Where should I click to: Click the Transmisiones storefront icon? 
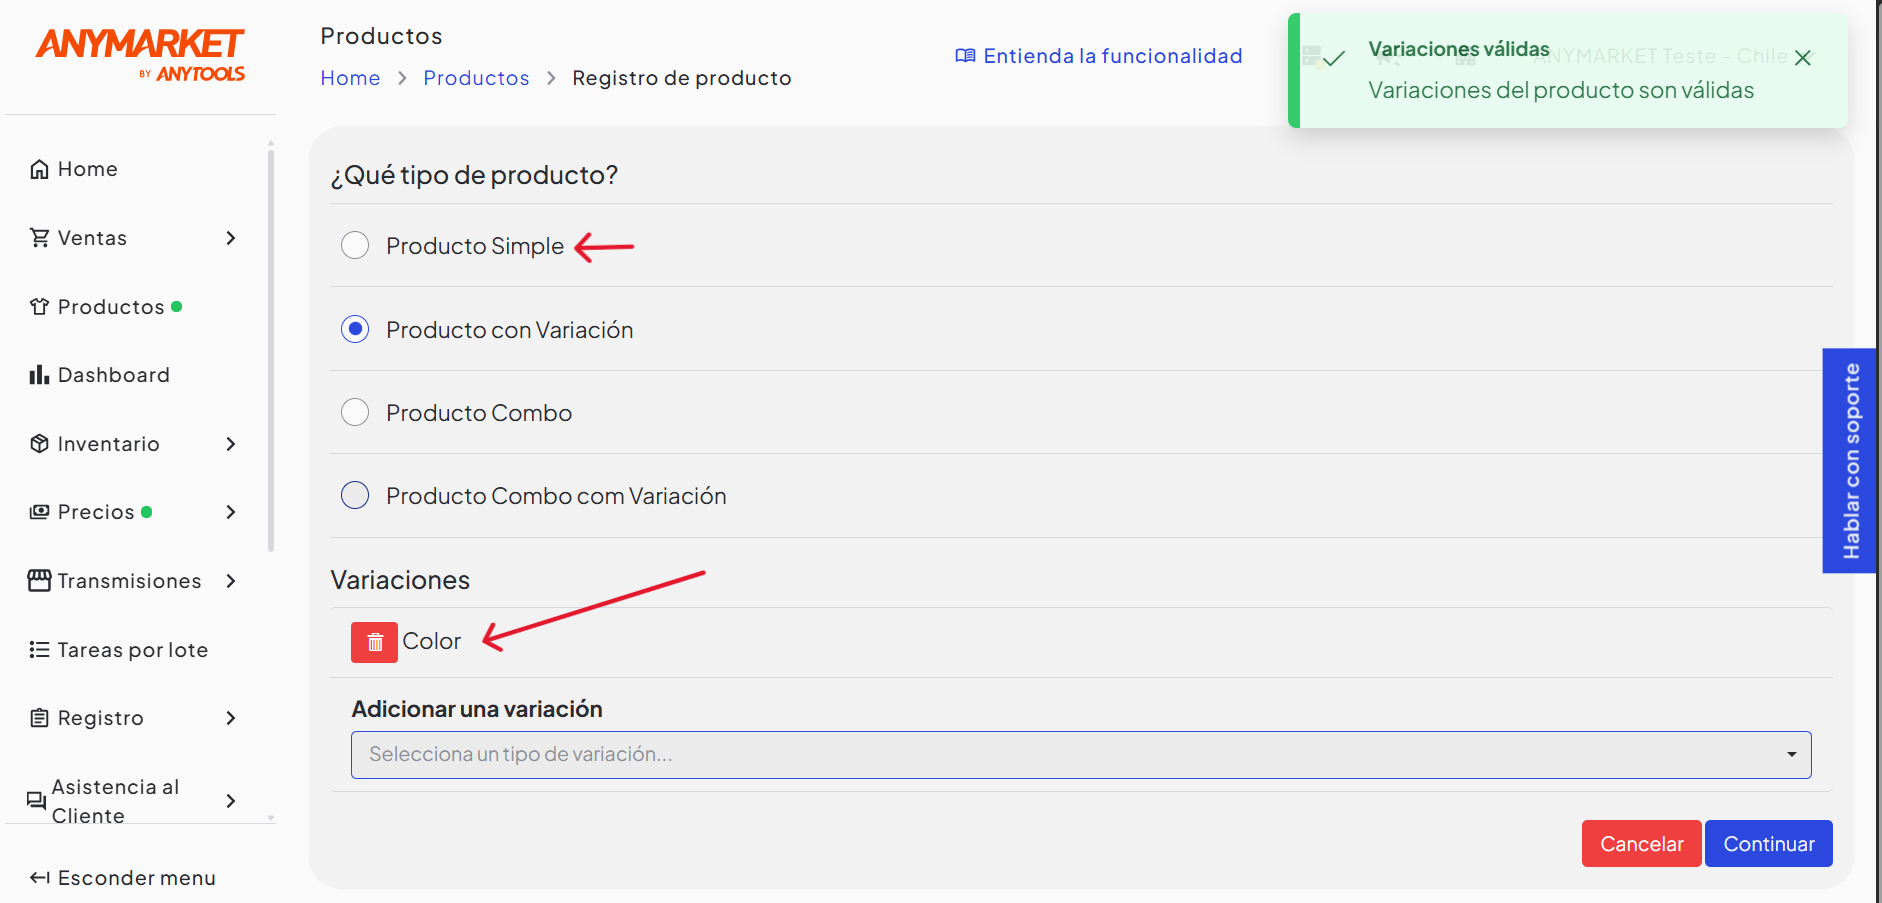pos(39,581)
